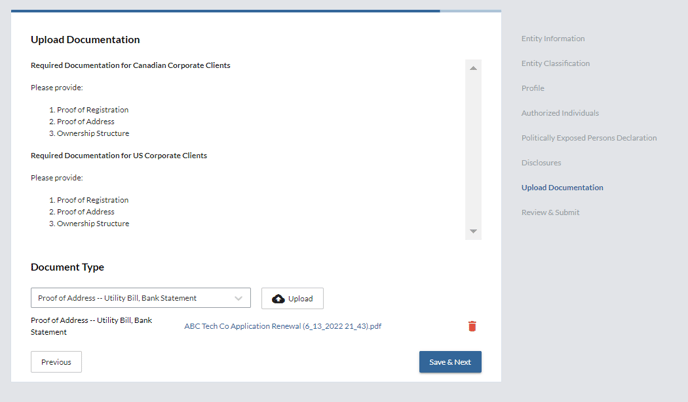Go back with the Previous button

[x=56, y=362]
